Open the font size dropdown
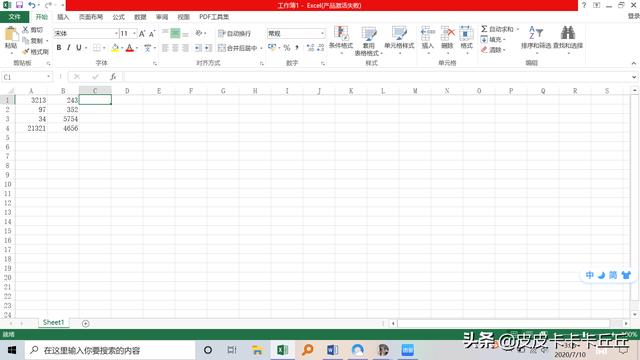 [x=134, y=33]
